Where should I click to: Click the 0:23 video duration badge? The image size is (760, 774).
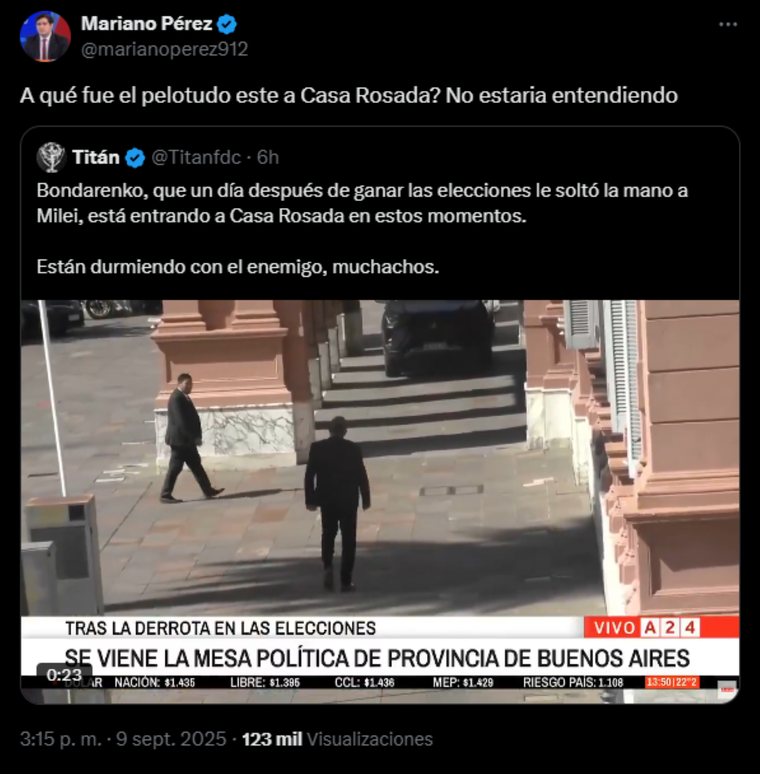click(x=64, y=674)
